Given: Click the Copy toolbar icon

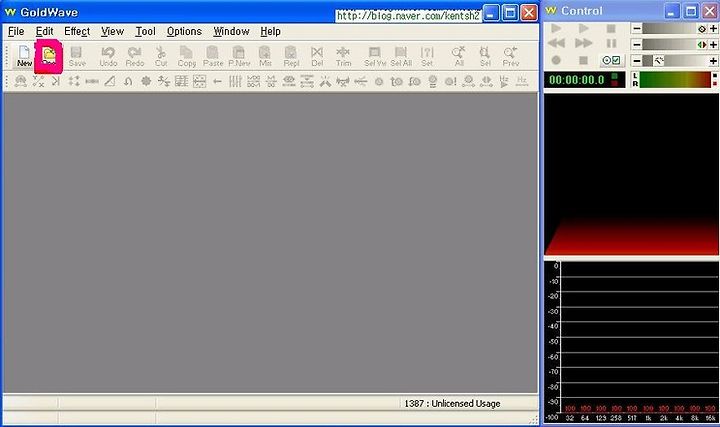Looking at the screenshot, I should pos(186,56).
